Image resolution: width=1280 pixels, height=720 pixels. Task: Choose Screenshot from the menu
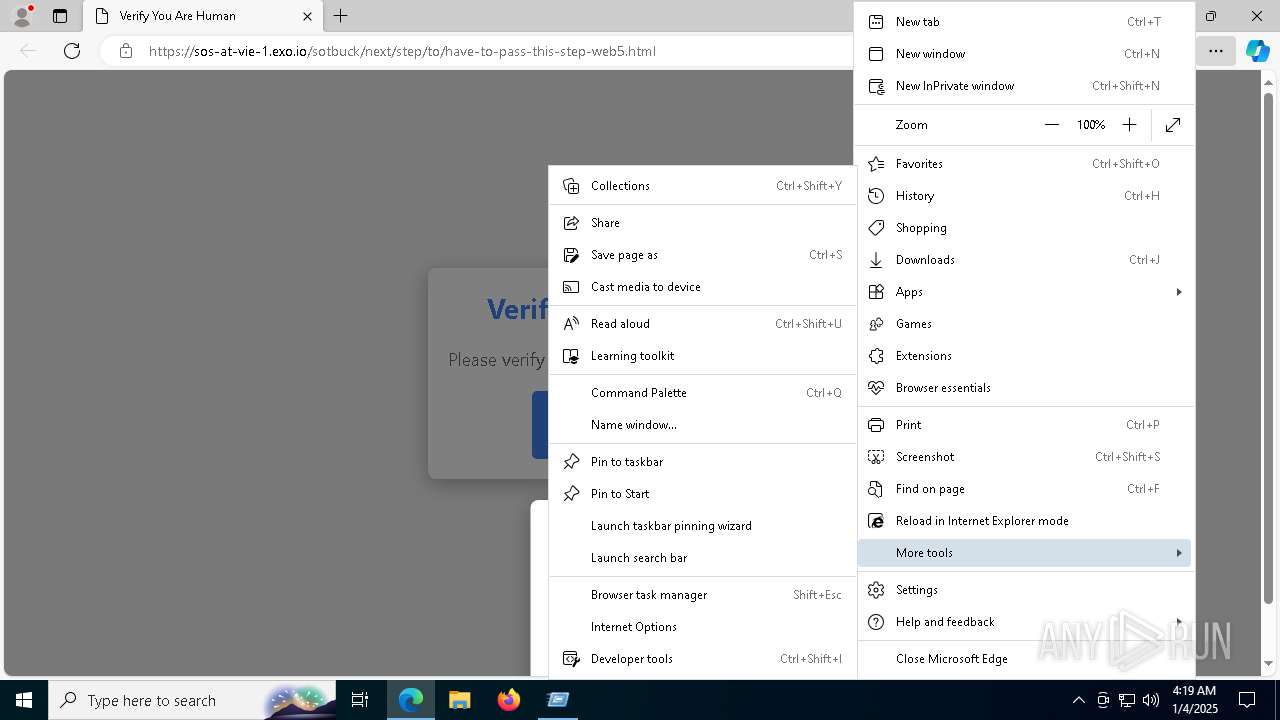click(1024, 457)
